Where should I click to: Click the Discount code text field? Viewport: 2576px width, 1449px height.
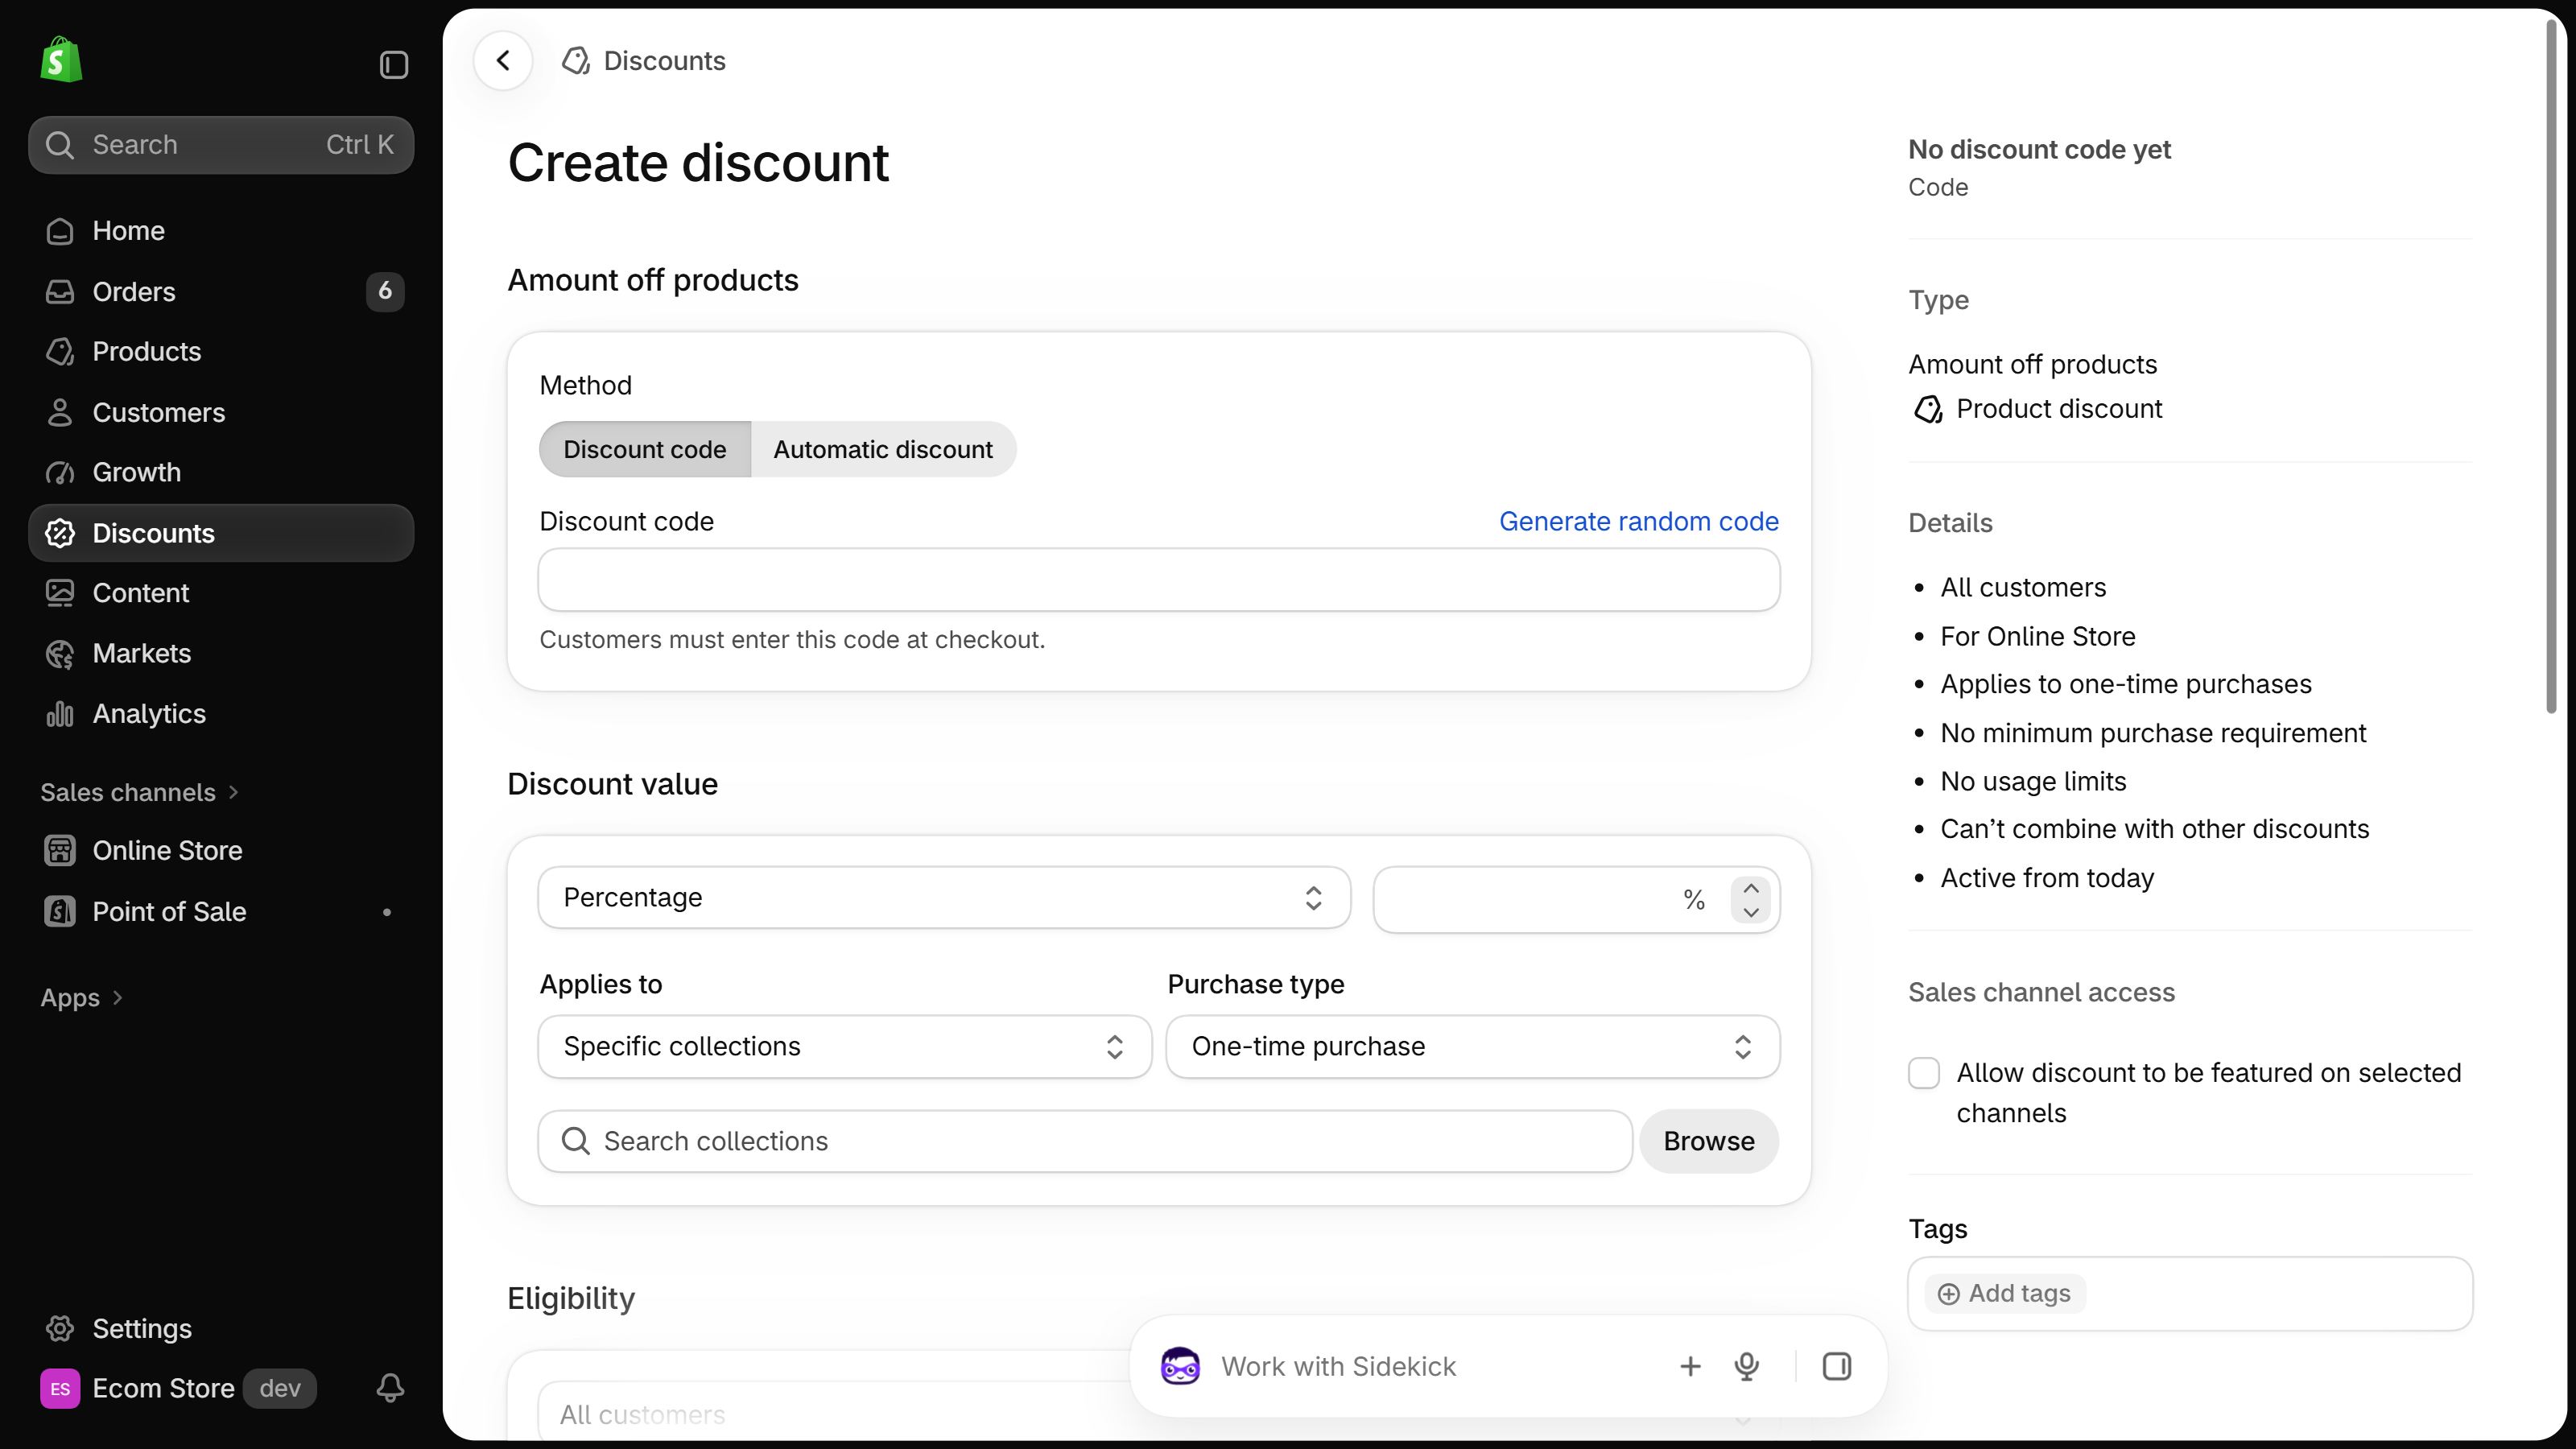pos(1159,580)
